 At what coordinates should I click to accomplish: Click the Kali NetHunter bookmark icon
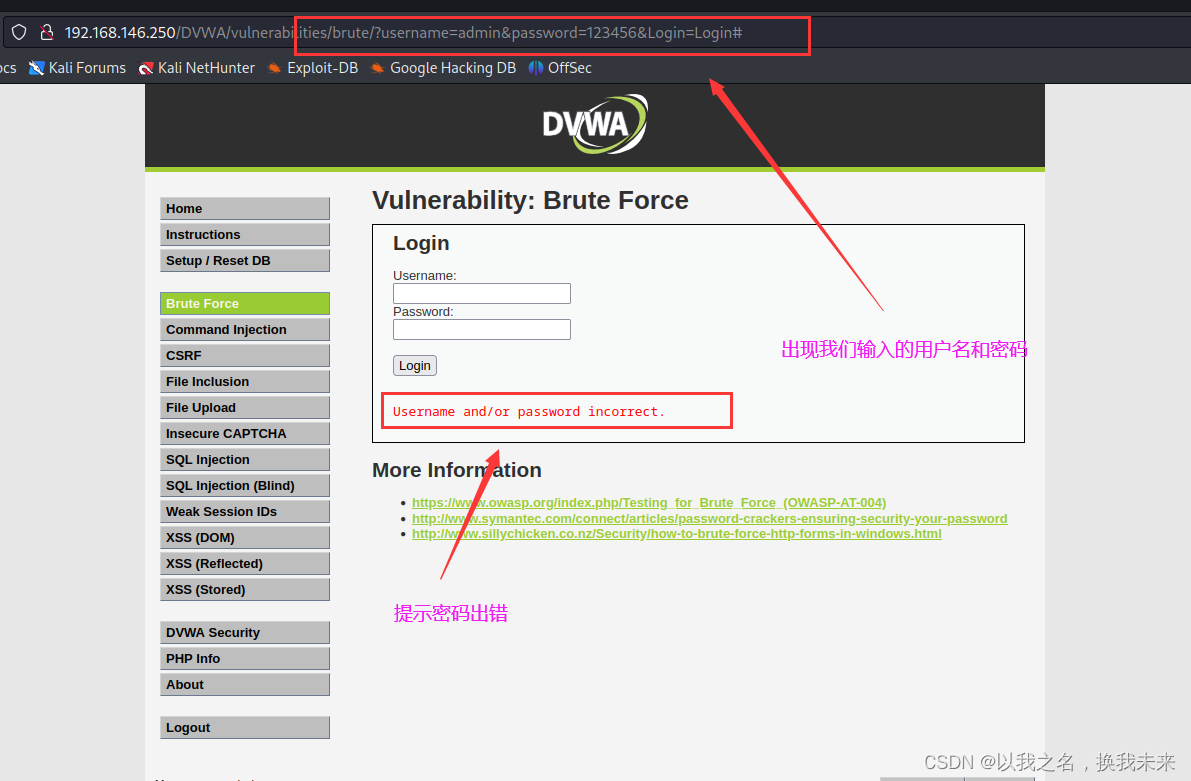pos(146,68)
